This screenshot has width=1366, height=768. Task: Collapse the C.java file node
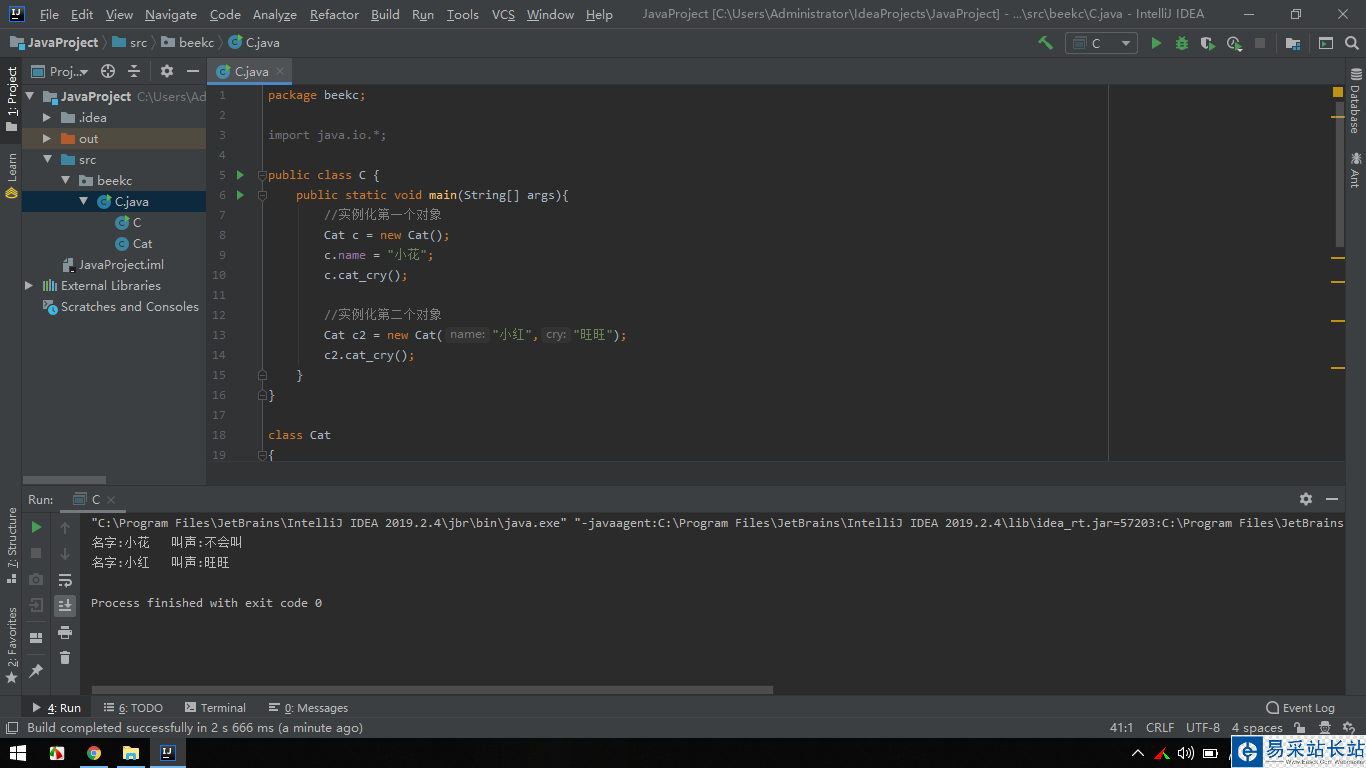point(84,201)
